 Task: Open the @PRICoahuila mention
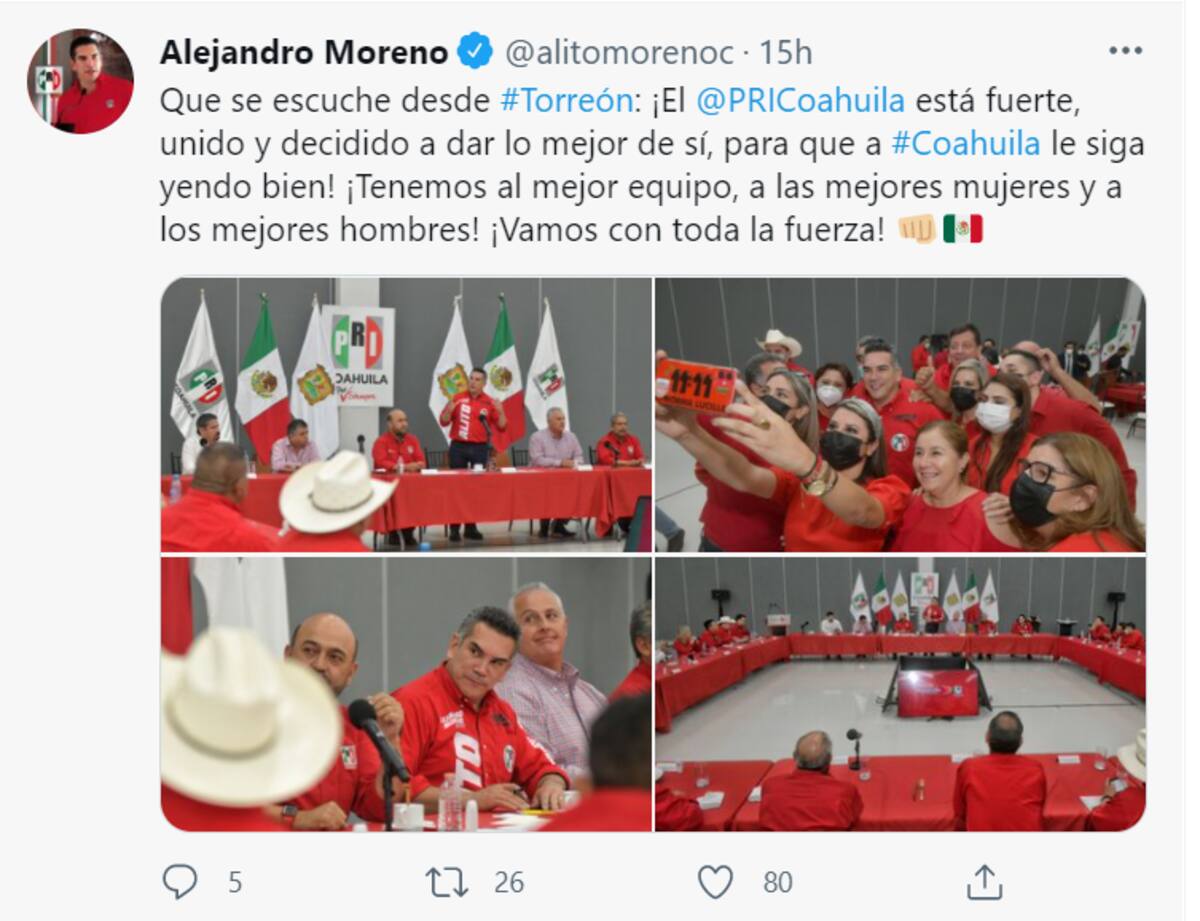click(x=801, y=101)
